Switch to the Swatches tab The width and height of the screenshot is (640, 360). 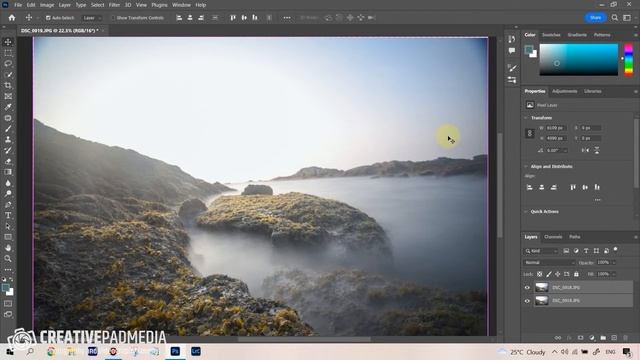point(551,35)
